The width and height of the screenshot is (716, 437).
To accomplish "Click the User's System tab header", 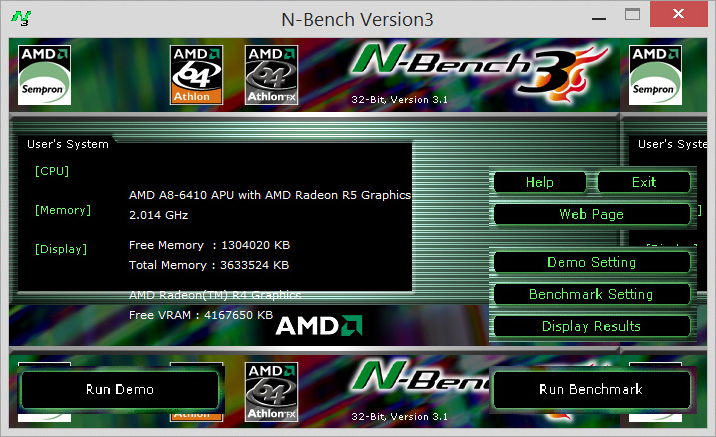I will point(68,144).
